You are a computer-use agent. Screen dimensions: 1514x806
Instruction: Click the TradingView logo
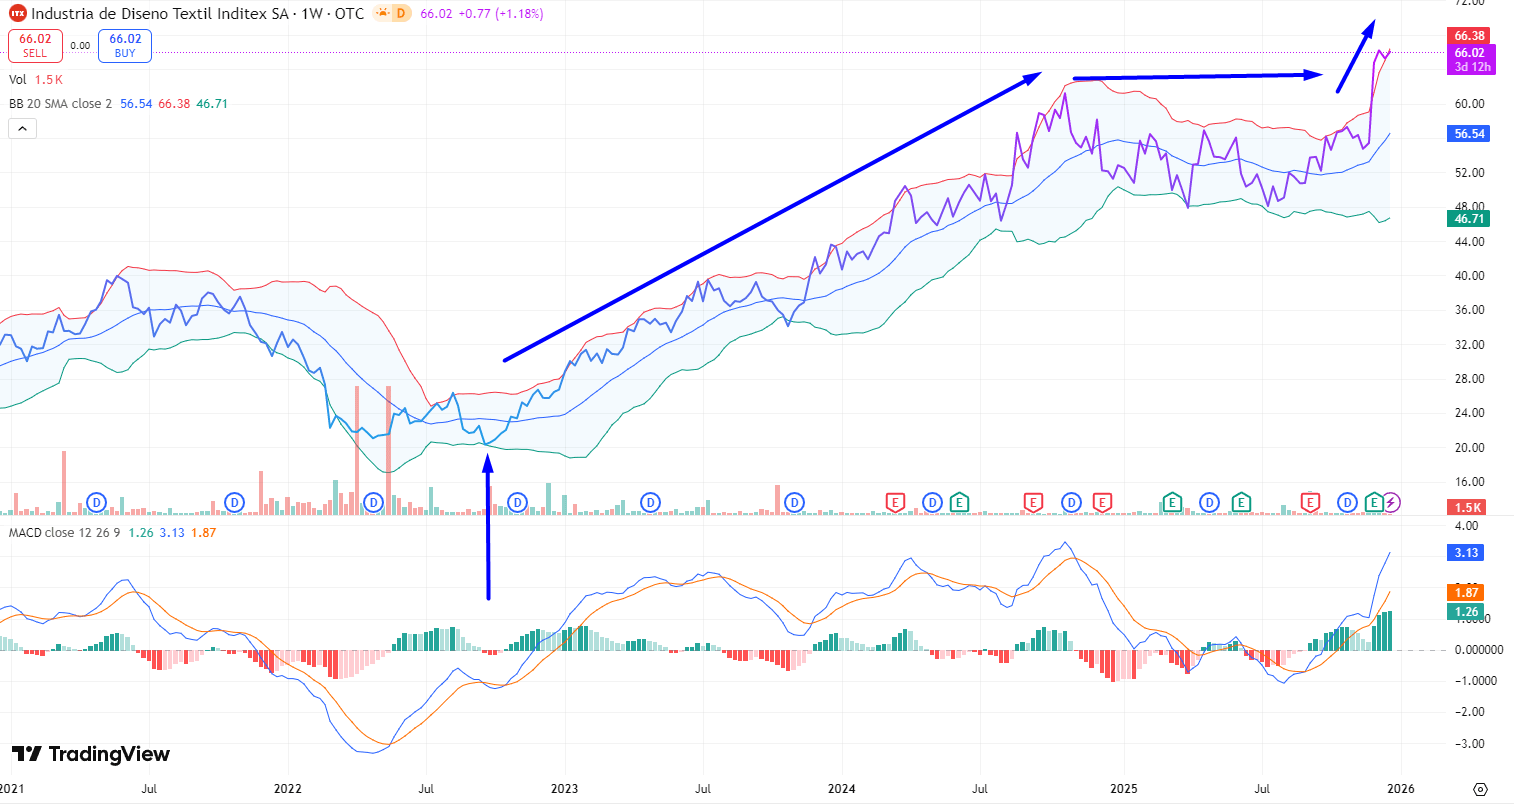click(x=91, y=754)
